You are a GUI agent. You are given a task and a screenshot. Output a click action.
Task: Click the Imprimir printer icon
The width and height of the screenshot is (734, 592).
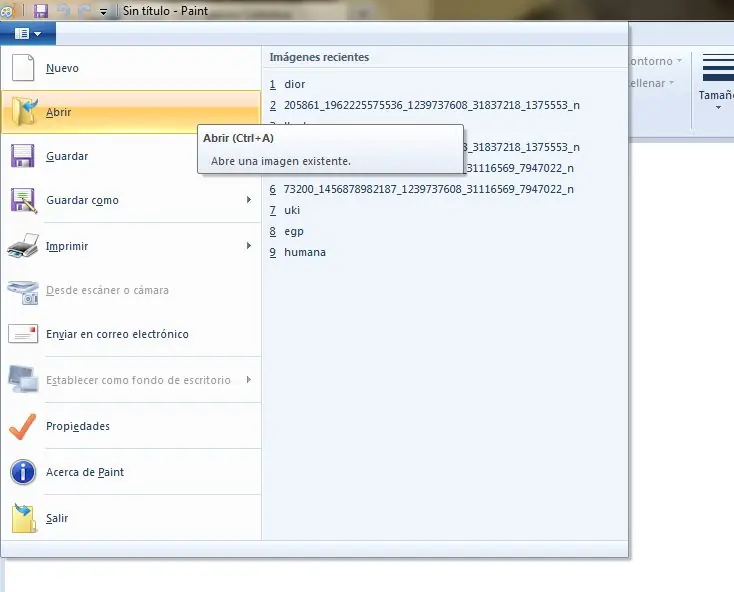(23, 246)
